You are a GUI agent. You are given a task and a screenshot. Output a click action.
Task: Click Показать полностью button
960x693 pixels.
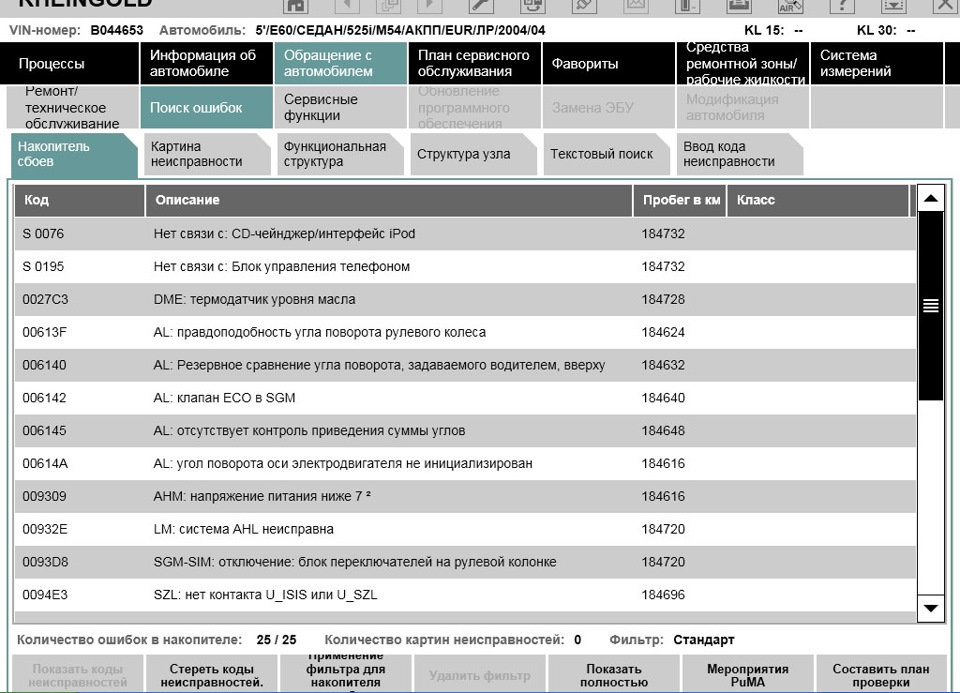pyautogui.click(x=614, y=675)
